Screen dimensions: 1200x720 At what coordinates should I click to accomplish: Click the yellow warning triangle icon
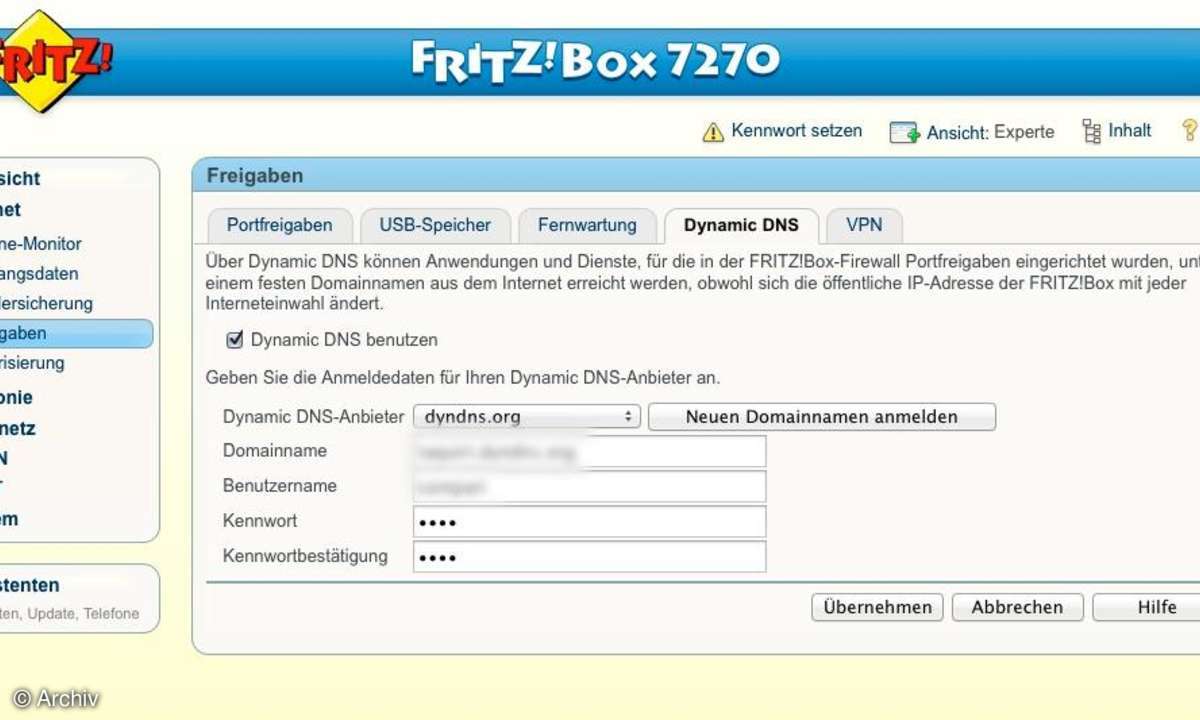tap(712, 132)
